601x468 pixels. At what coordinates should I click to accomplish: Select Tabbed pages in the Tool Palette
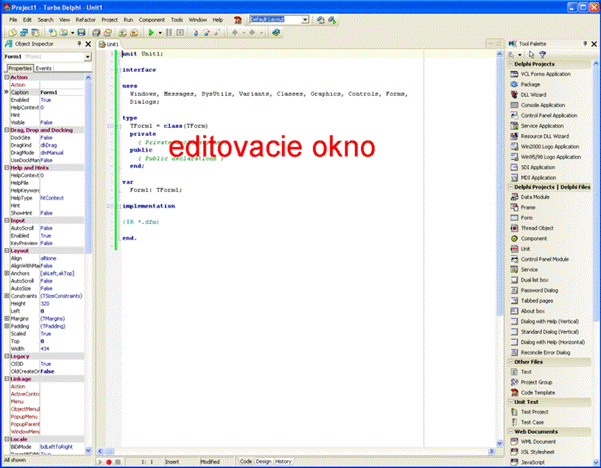[532, 301]
